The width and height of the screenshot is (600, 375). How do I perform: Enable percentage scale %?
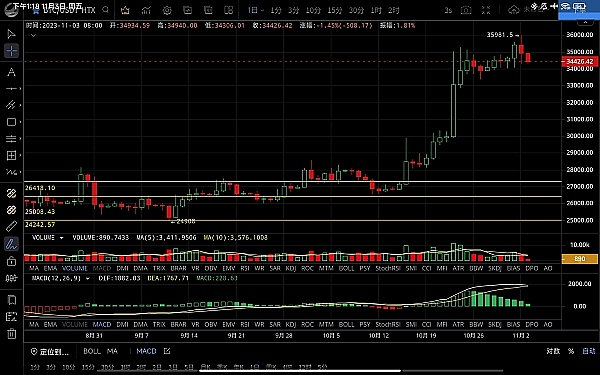[571, 351]
